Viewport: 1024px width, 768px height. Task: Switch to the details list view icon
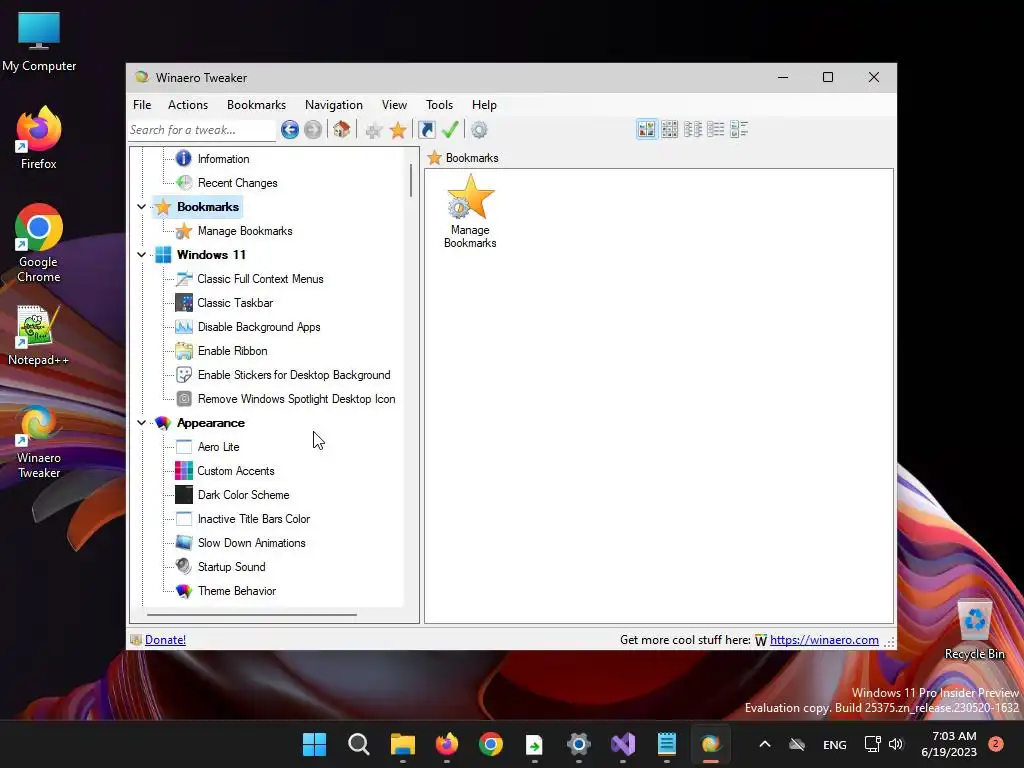pos(716,129)
